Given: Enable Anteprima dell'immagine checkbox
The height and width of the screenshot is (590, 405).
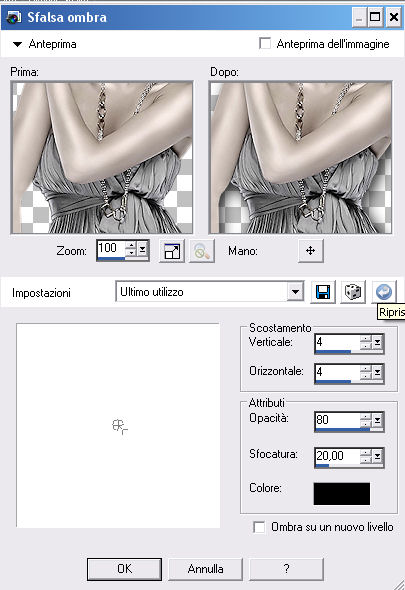Looking at the screenshot, I should 265,43.
